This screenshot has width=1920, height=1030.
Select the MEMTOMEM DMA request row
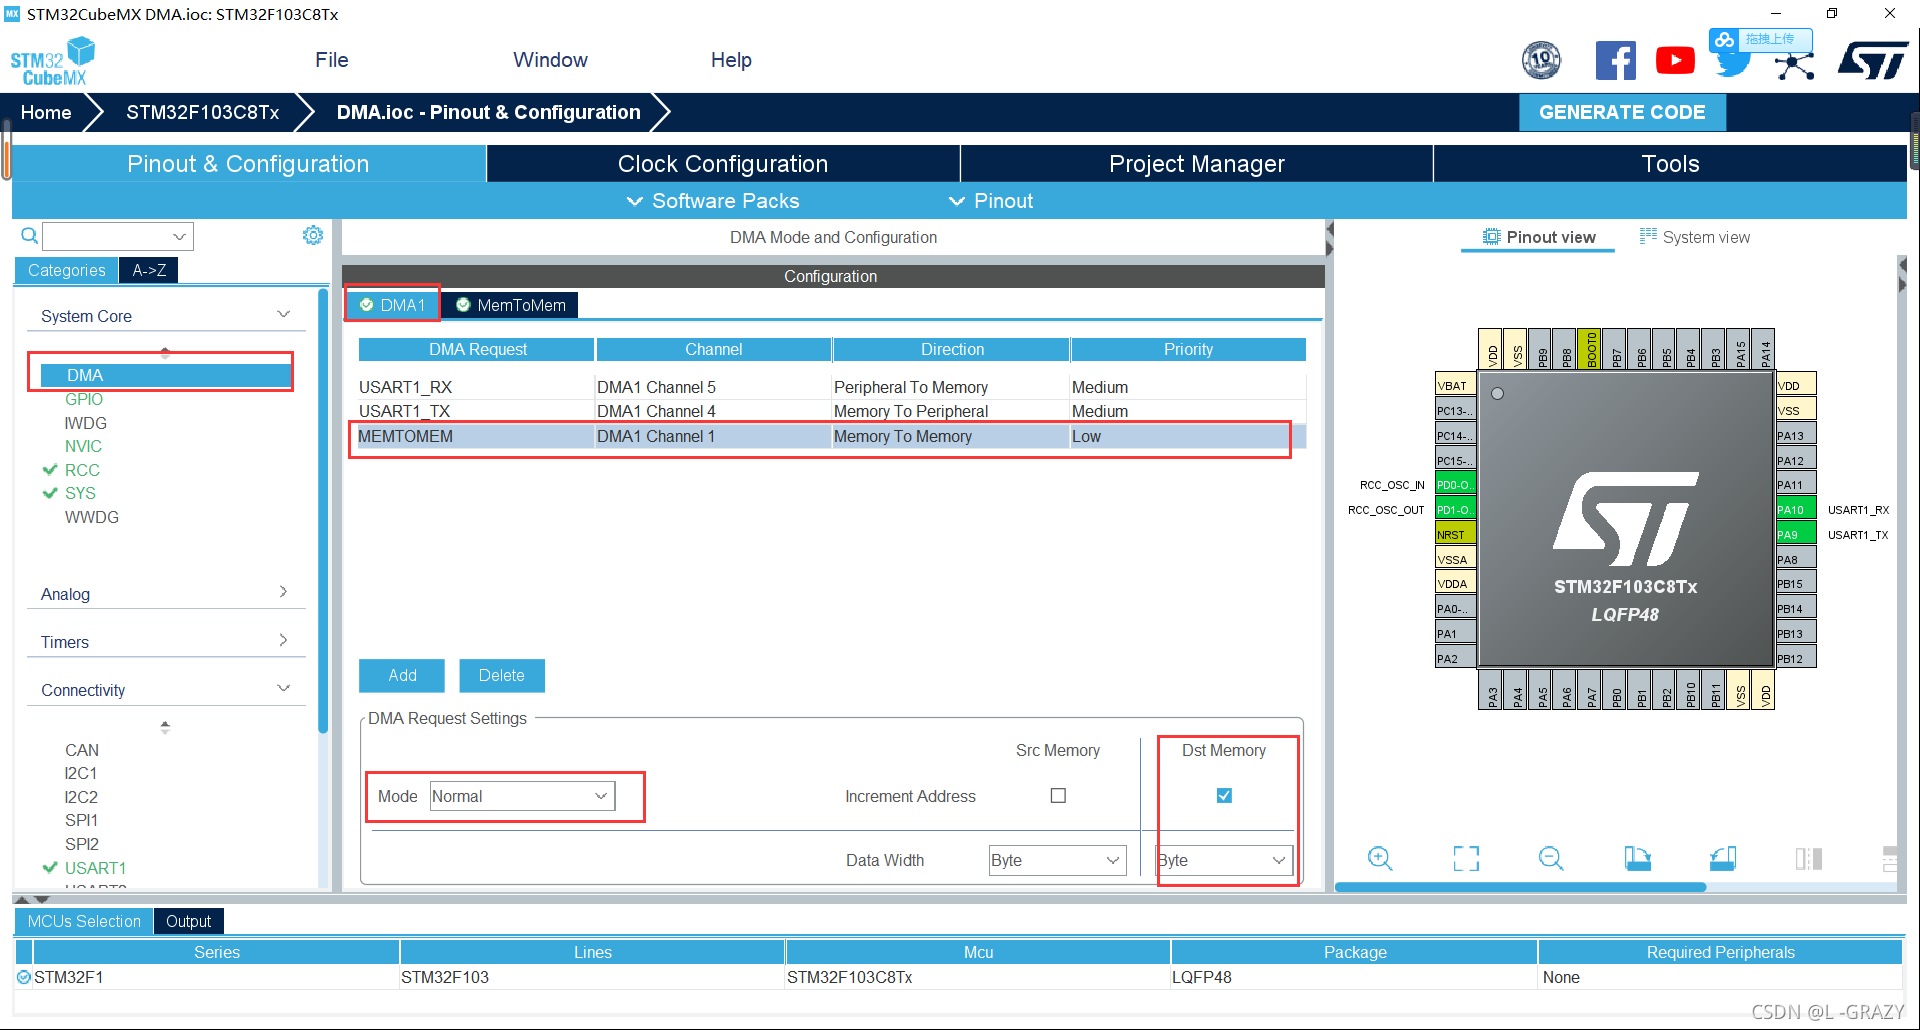coord(832,436)
